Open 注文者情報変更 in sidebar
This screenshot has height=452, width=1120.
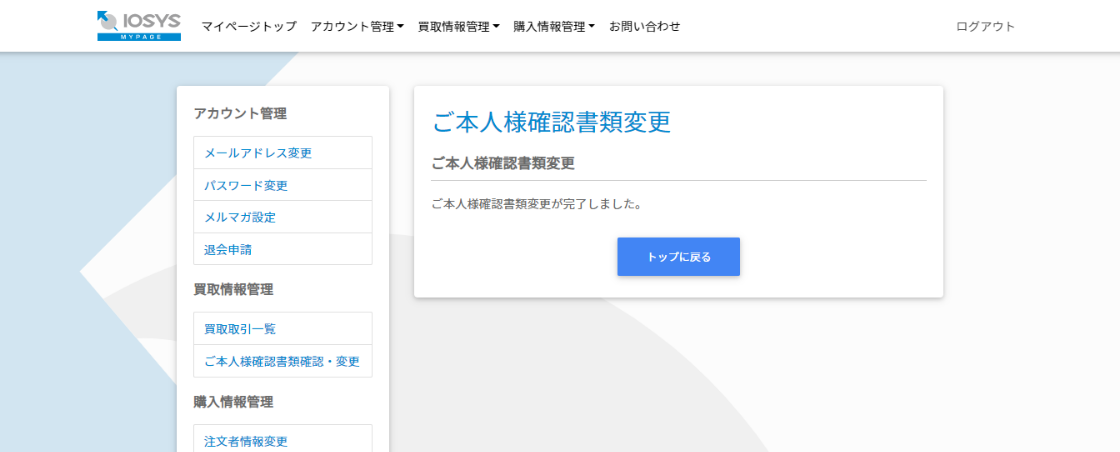[246, 441]
